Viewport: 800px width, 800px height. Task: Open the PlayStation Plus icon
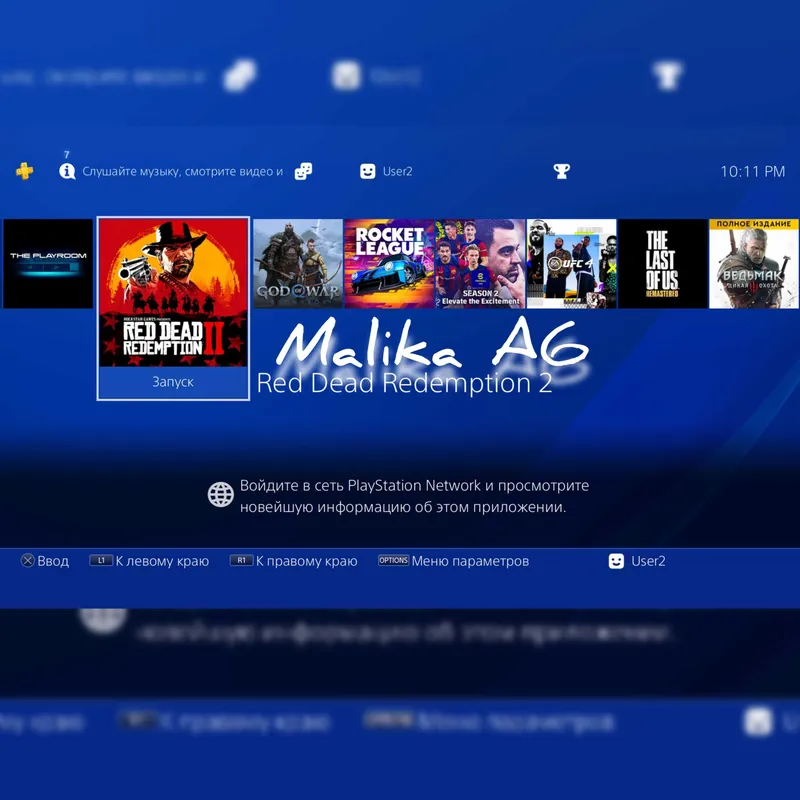point(24,171)
